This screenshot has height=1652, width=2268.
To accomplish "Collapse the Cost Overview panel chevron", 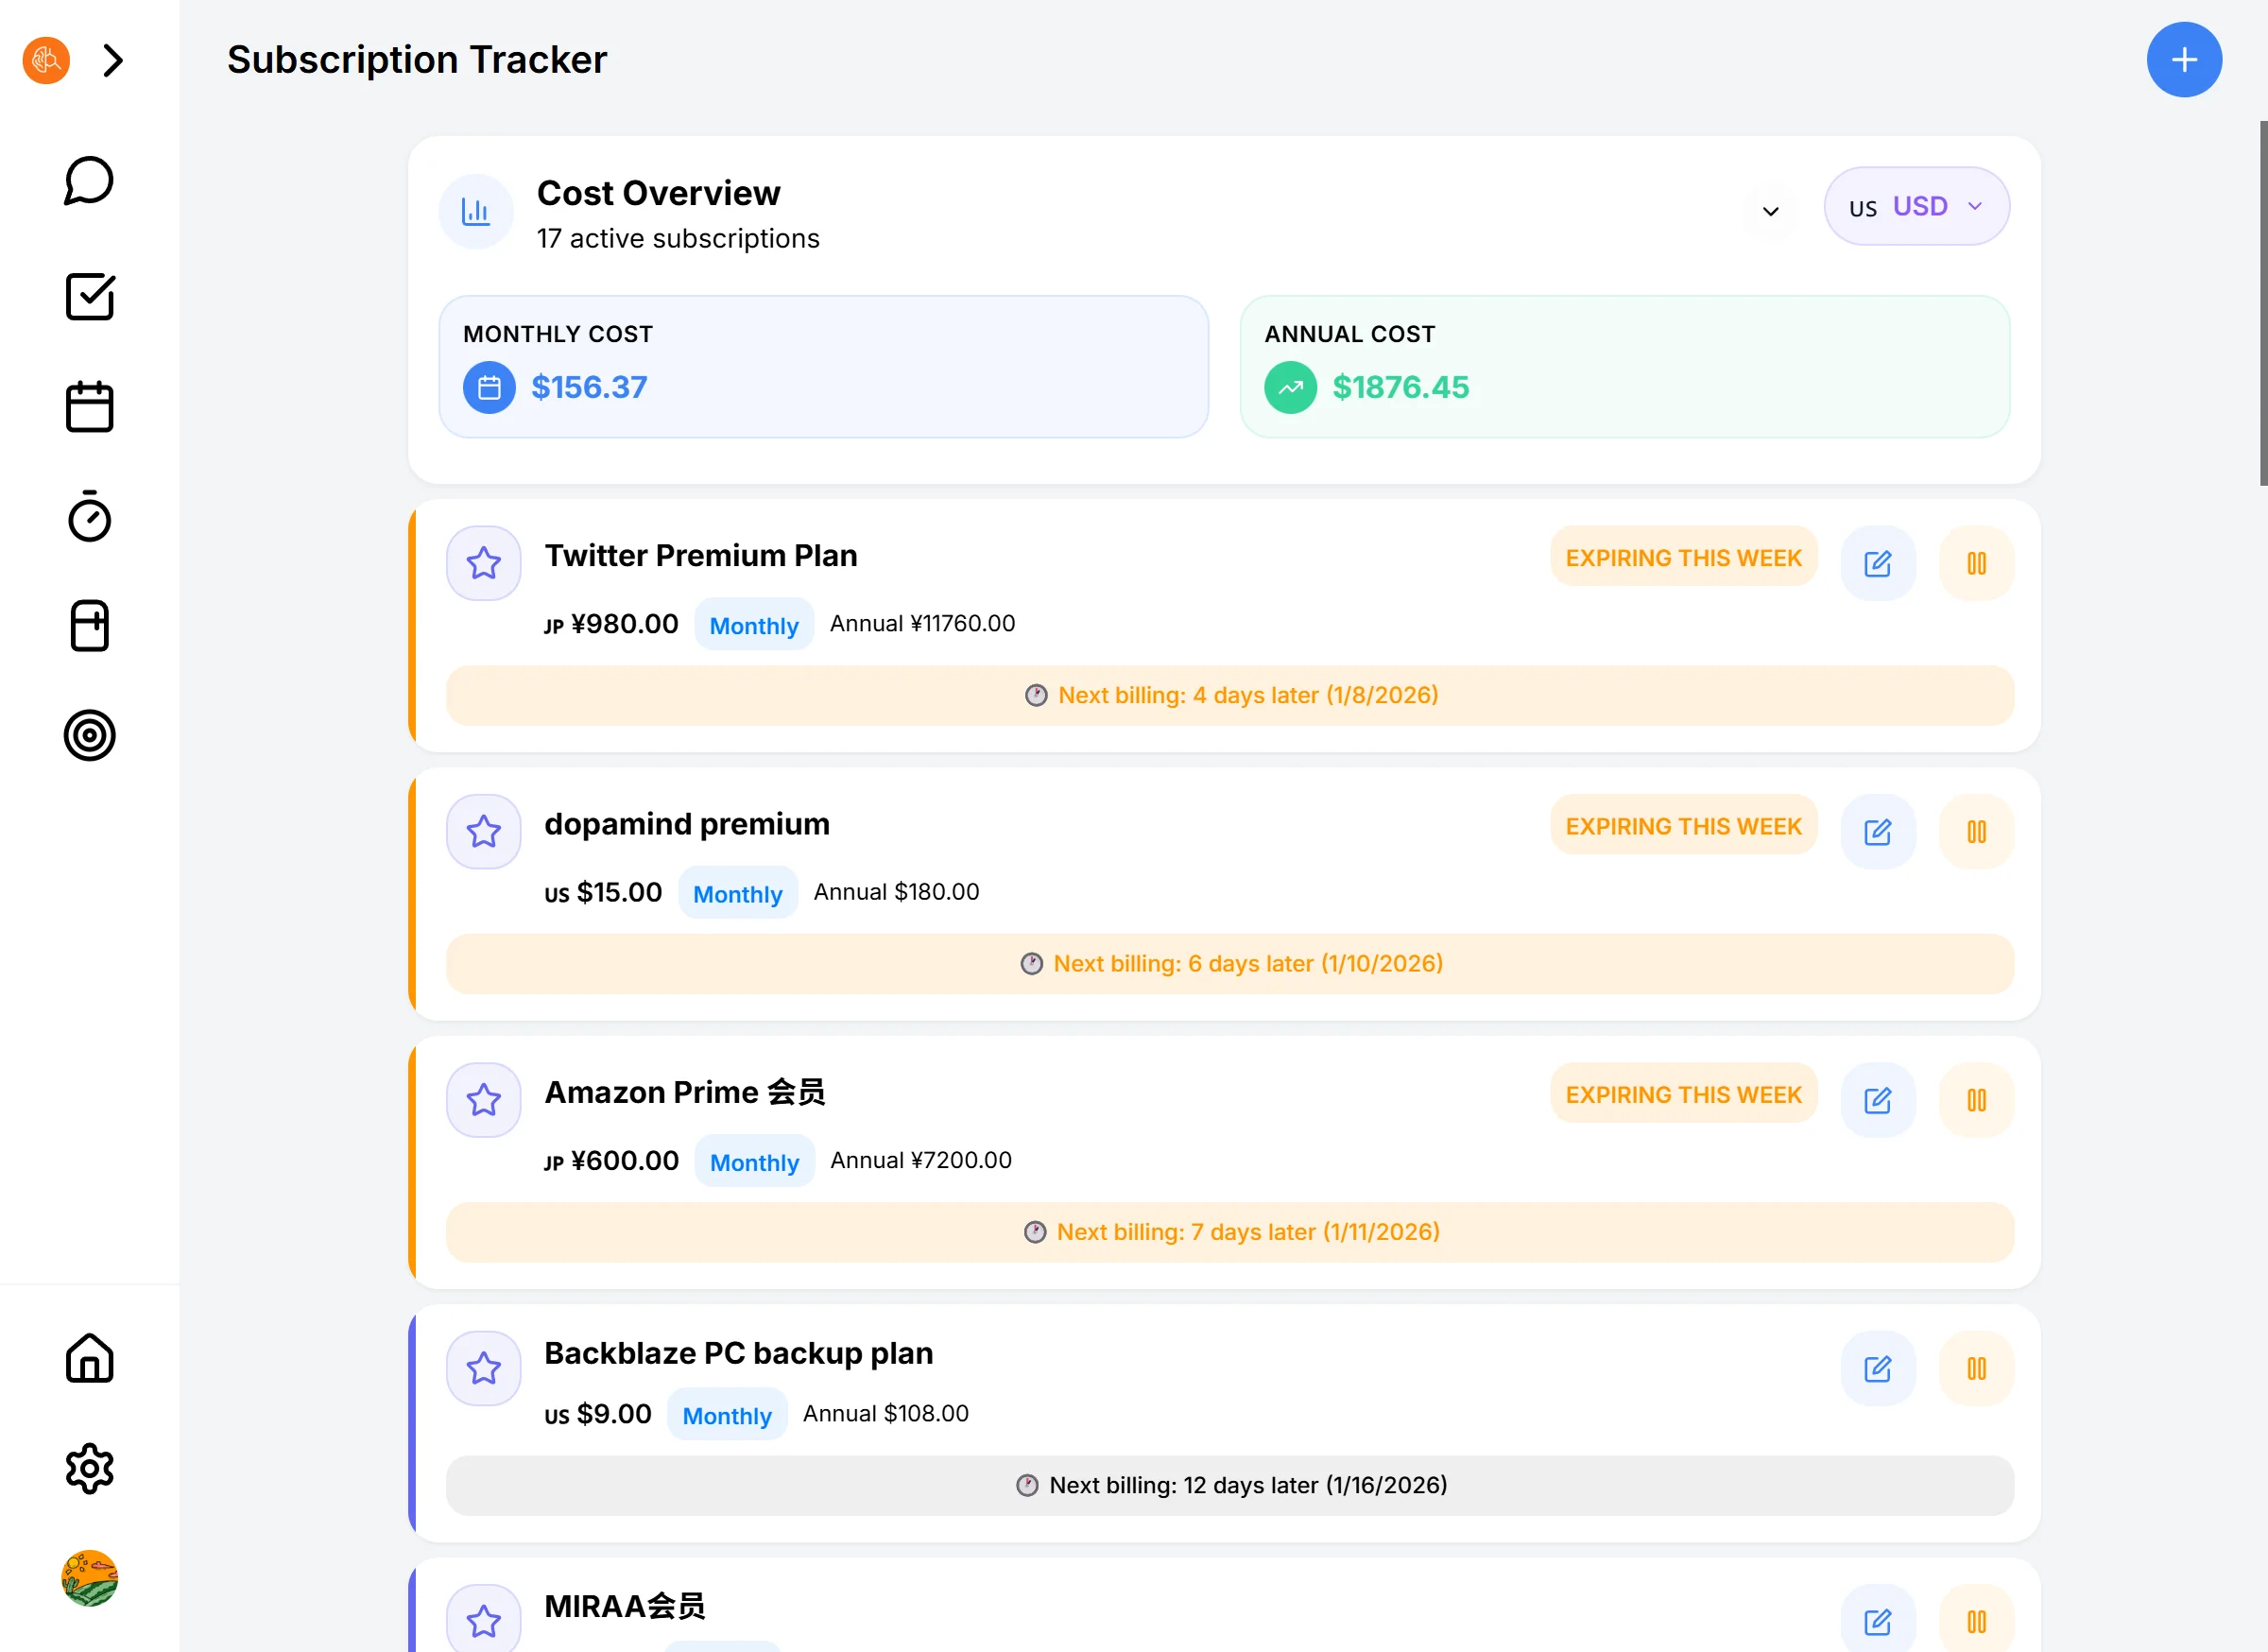I will point(1770,211).
